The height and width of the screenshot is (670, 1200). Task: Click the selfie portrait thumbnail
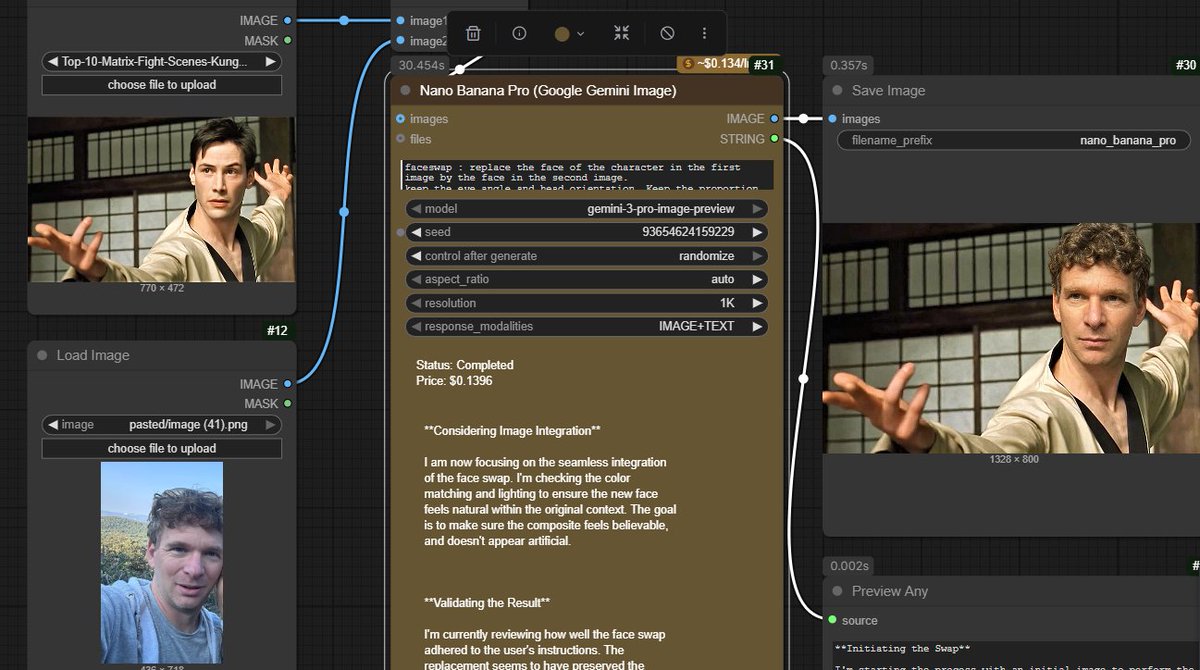[161, 562]
